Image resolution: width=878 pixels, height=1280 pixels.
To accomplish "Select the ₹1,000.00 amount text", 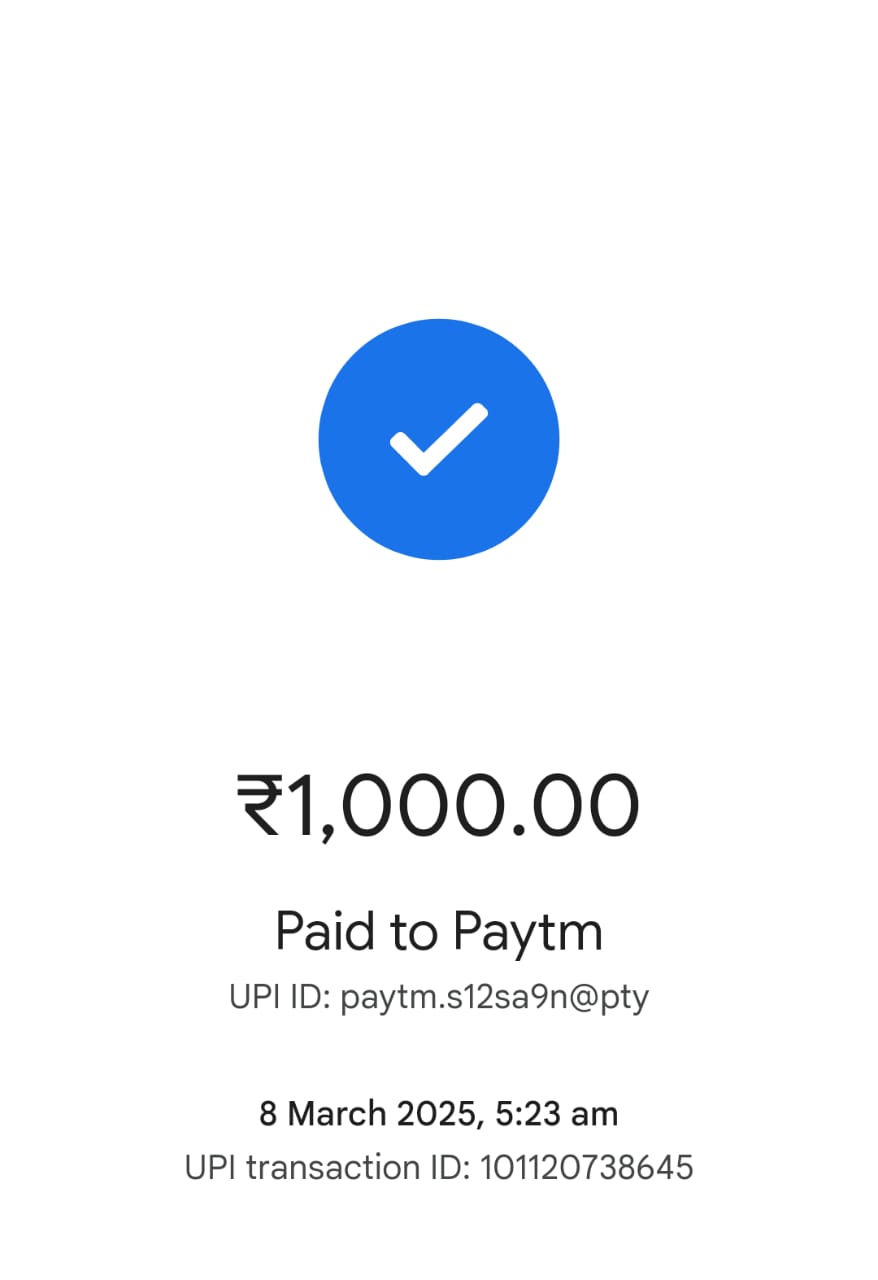I will (x=438, y=808).
